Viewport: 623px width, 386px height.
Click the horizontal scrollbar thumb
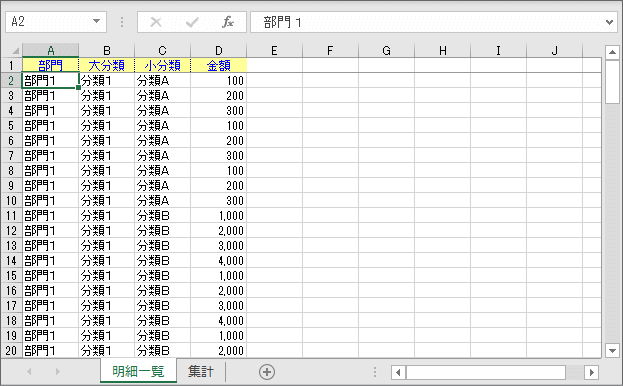(x=486, y=372)
